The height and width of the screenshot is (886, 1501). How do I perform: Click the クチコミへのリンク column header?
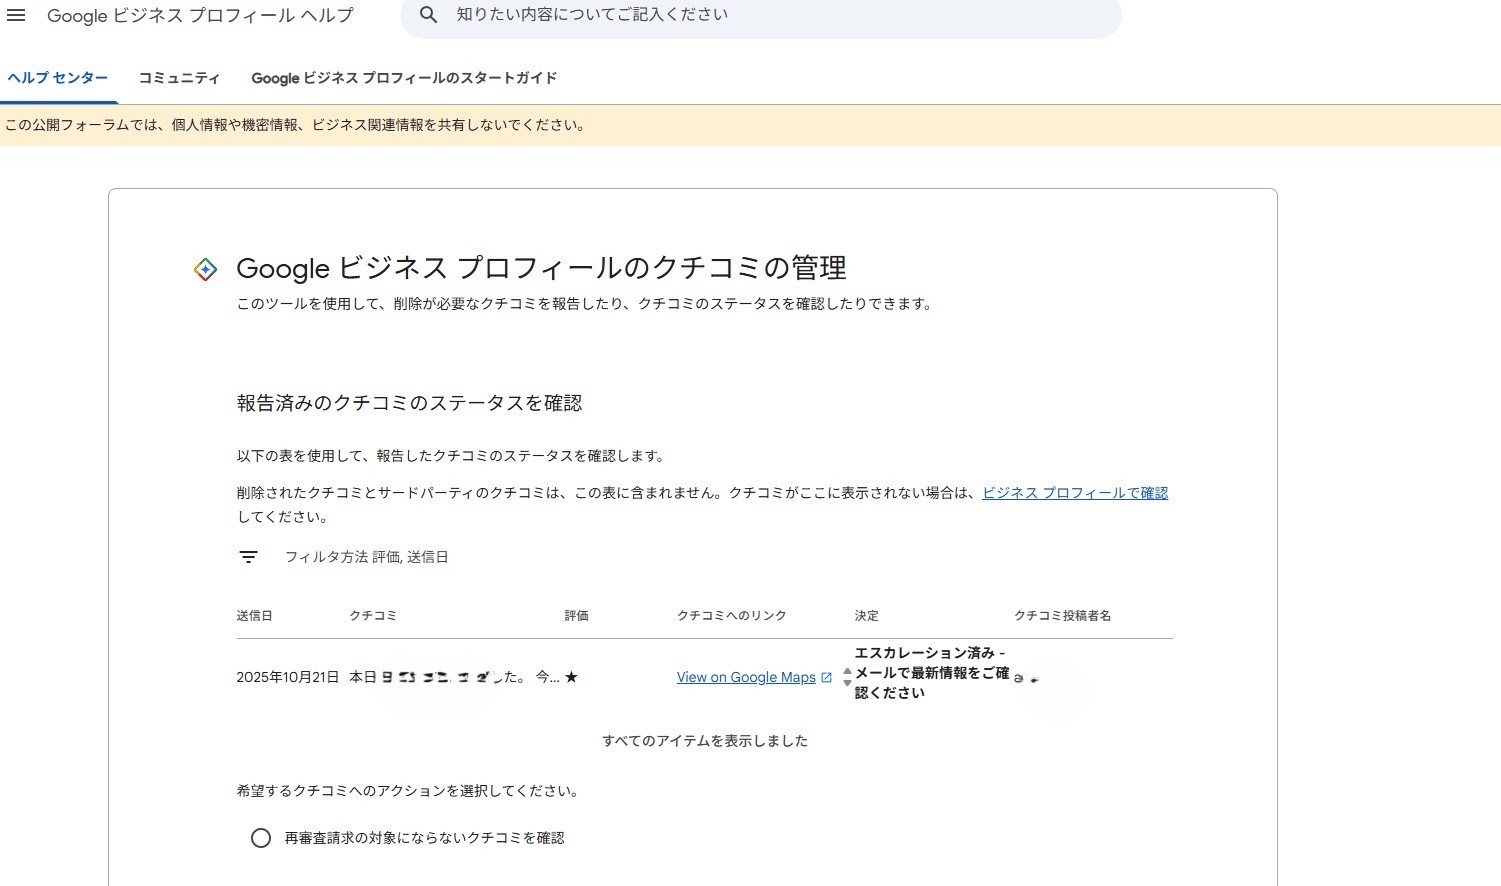(732, 616)
